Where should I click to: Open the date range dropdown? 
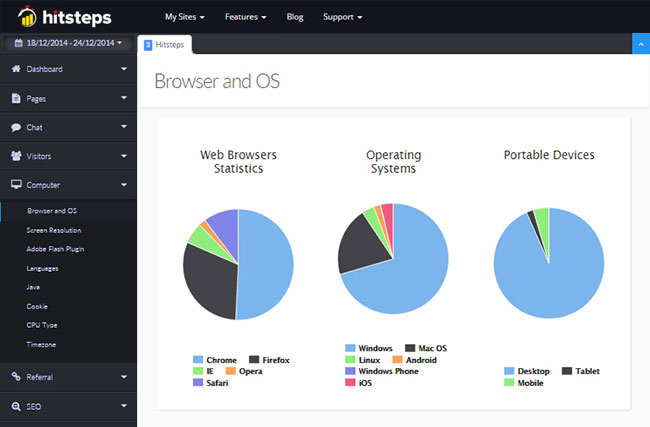coord(68,44)
